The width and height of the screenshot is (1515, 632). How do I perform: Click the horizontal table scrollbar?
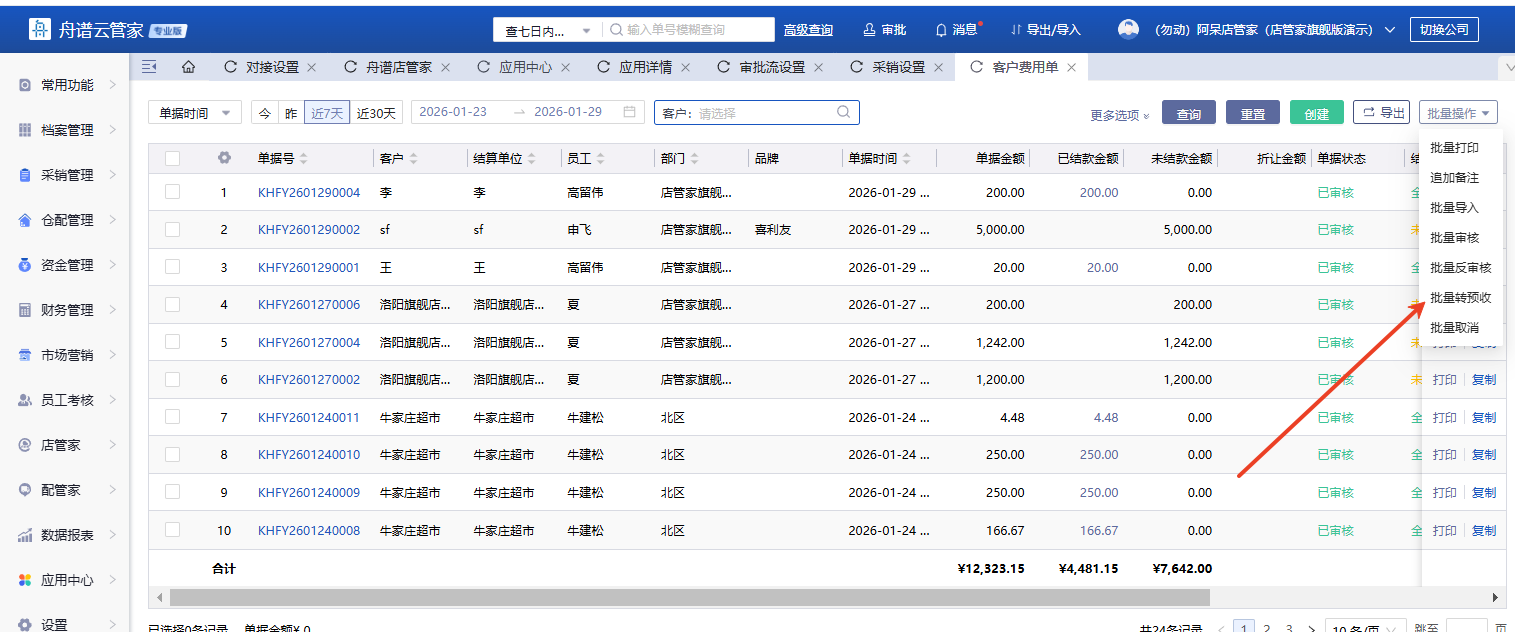pyautogui.click(x=689, y=597)
